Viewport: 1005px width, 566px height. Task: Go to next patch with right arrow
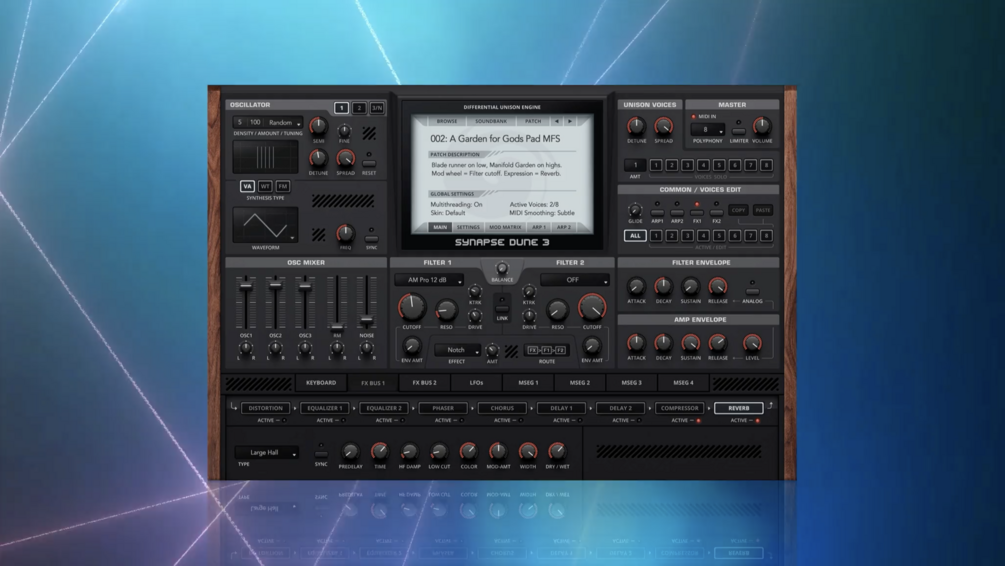click(x=570, y=121)
